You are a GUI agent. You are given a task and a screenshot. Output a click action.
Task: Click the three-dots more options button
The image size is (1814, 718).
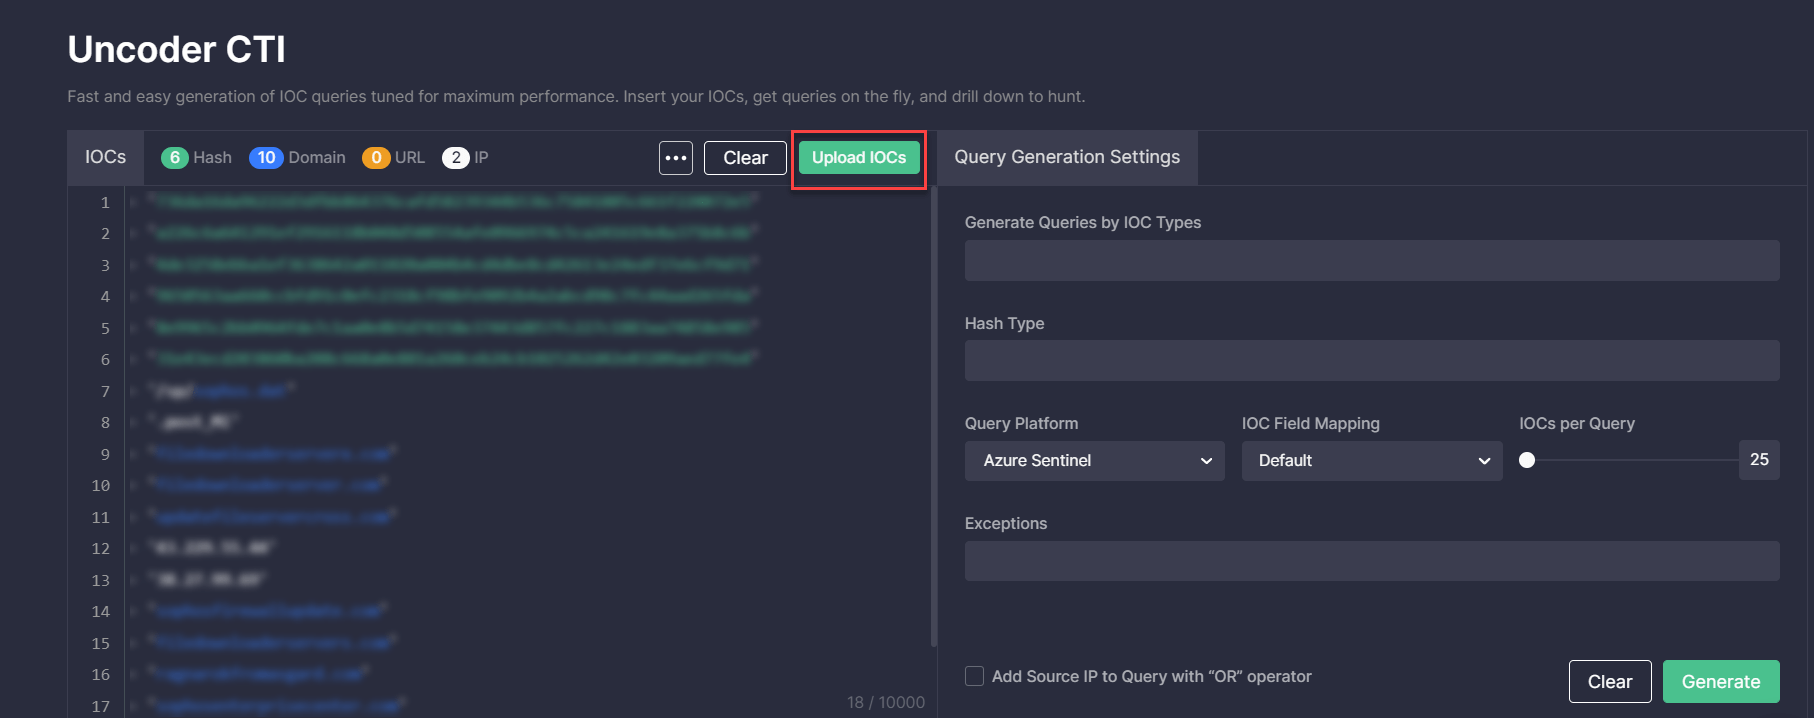tap(676, 158)
